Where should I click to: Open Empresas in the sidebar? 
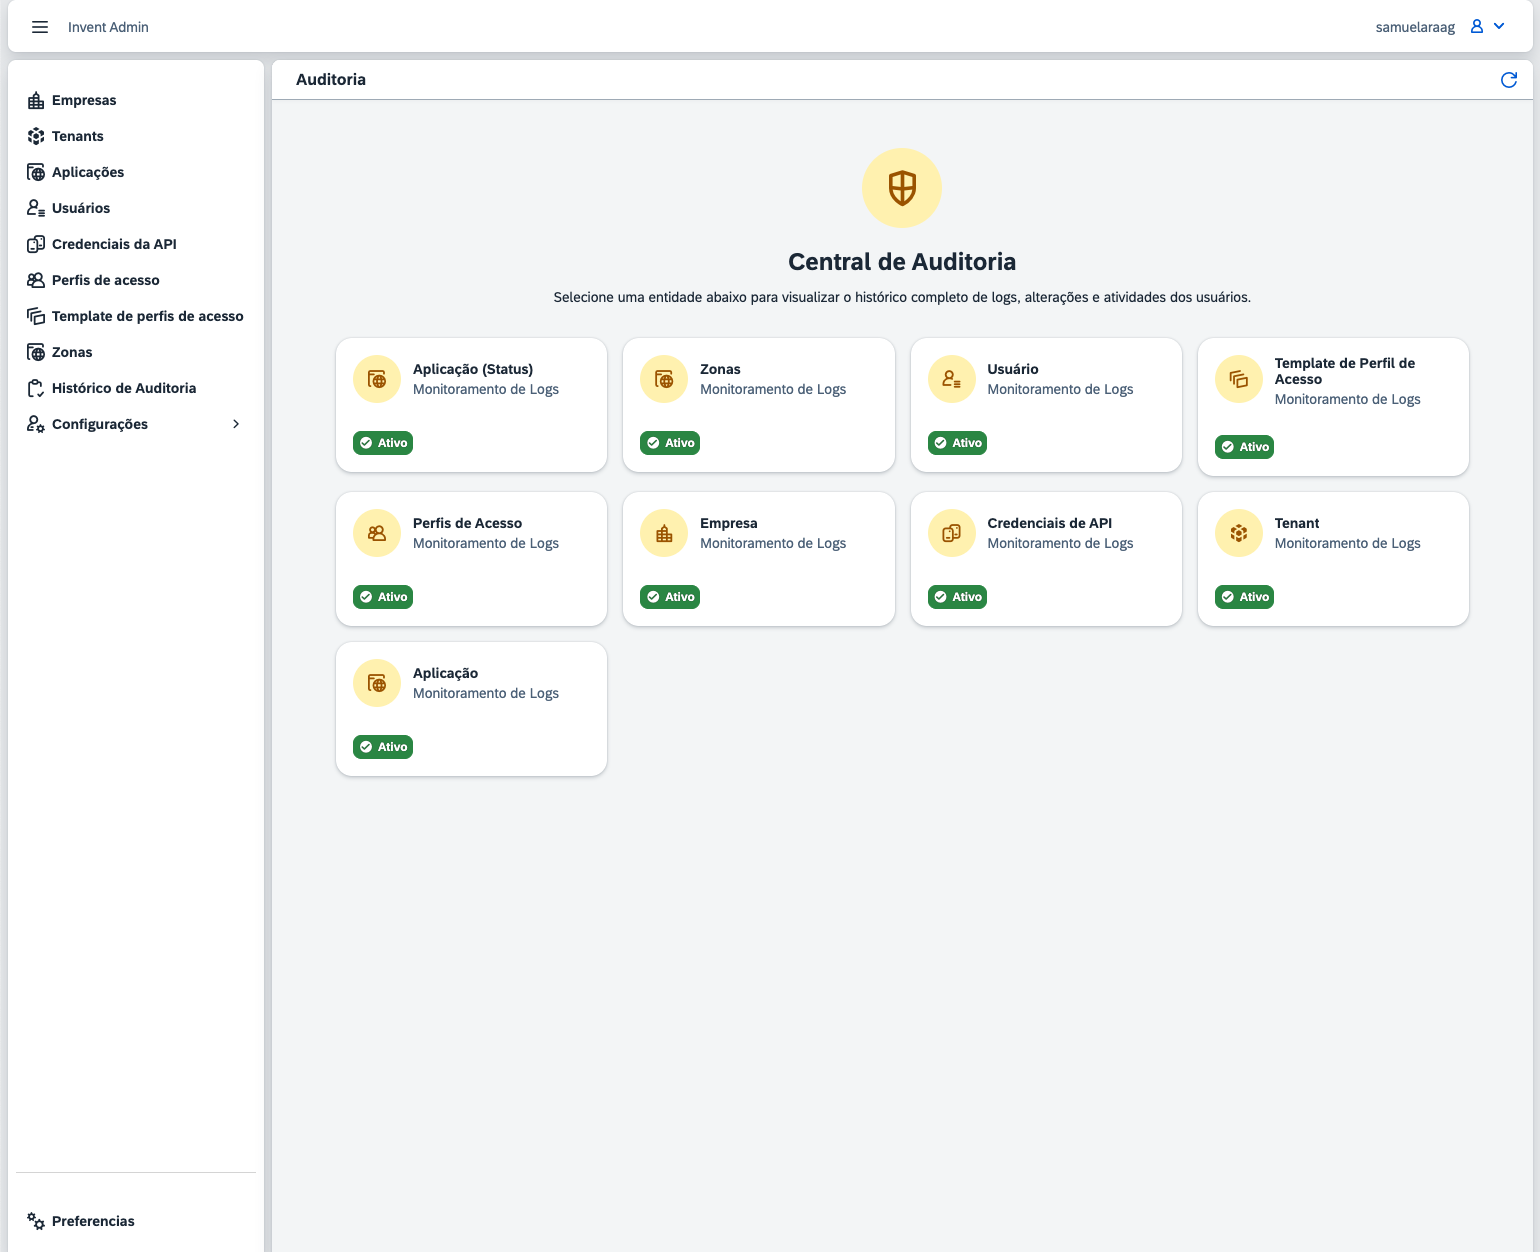84,100
